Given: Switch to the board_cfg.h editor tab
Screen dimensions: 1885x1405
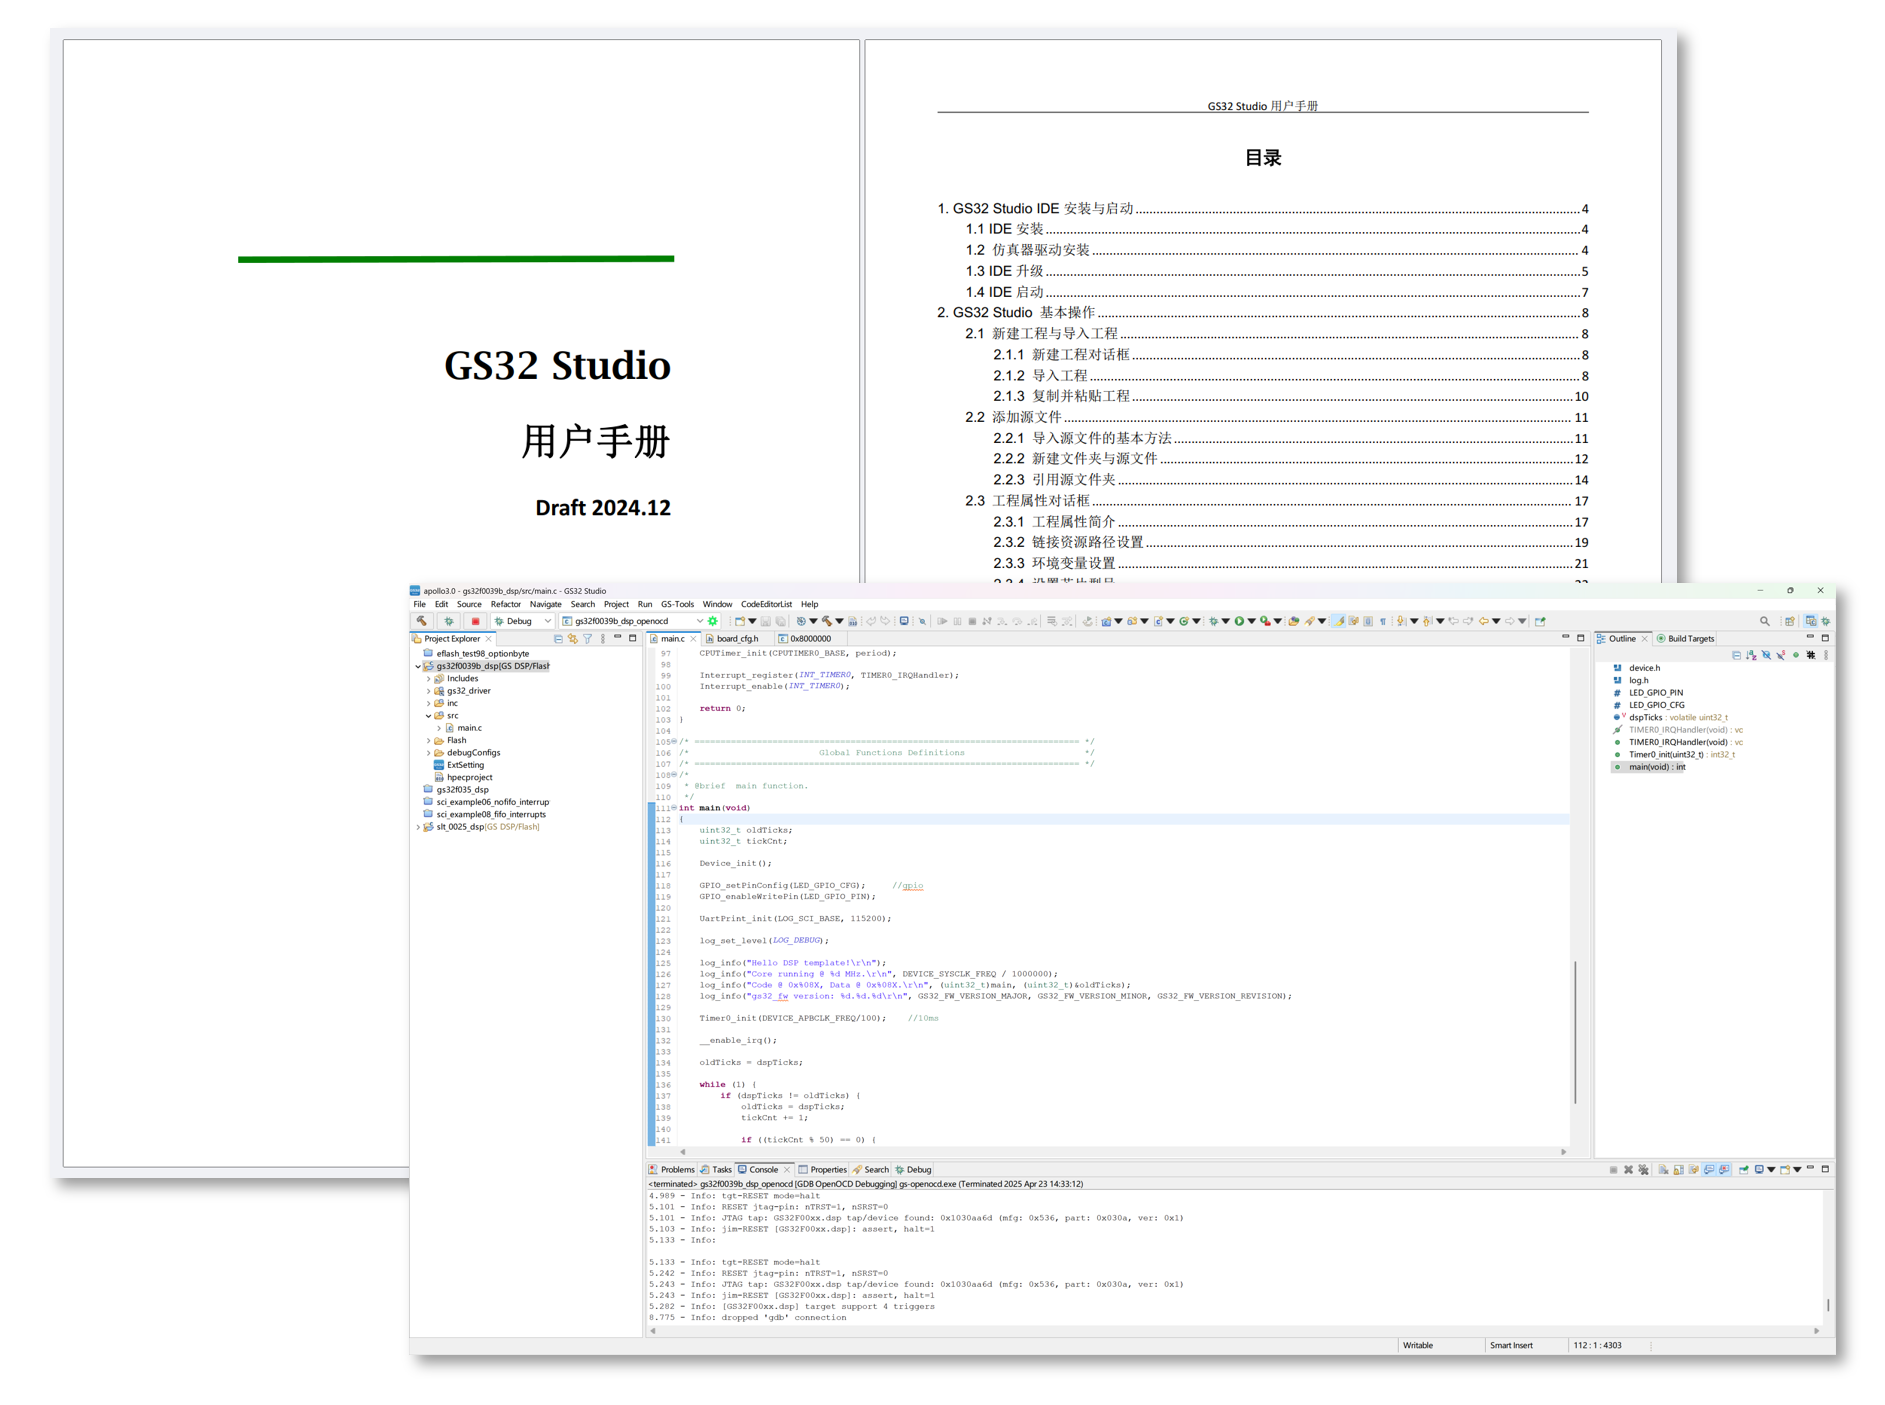Looking at the screenshot, I should [x=737, y=638].
